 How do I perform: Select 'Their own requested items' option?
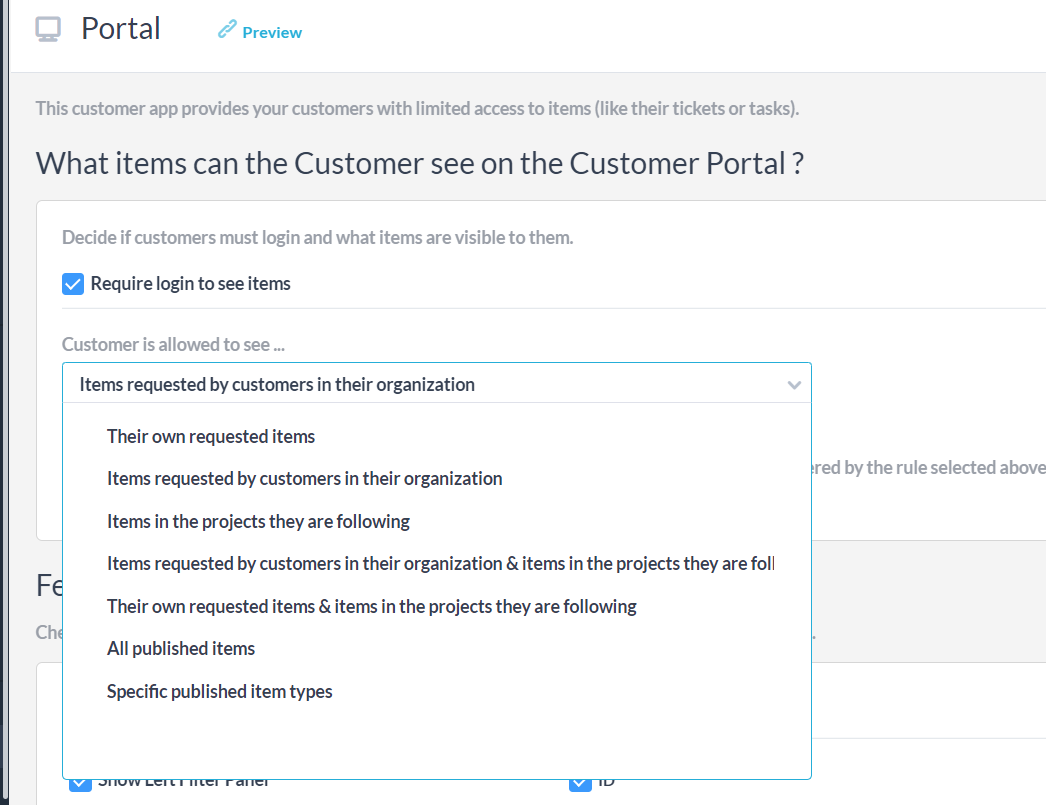click(211, 437)
